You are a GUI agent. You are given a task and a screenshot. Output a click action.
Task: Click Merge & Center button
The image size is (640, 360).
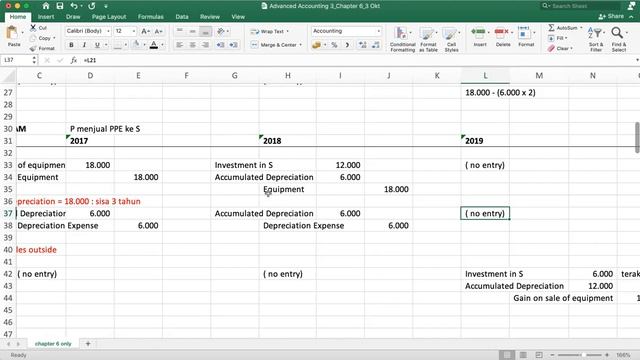click(275, 45)
